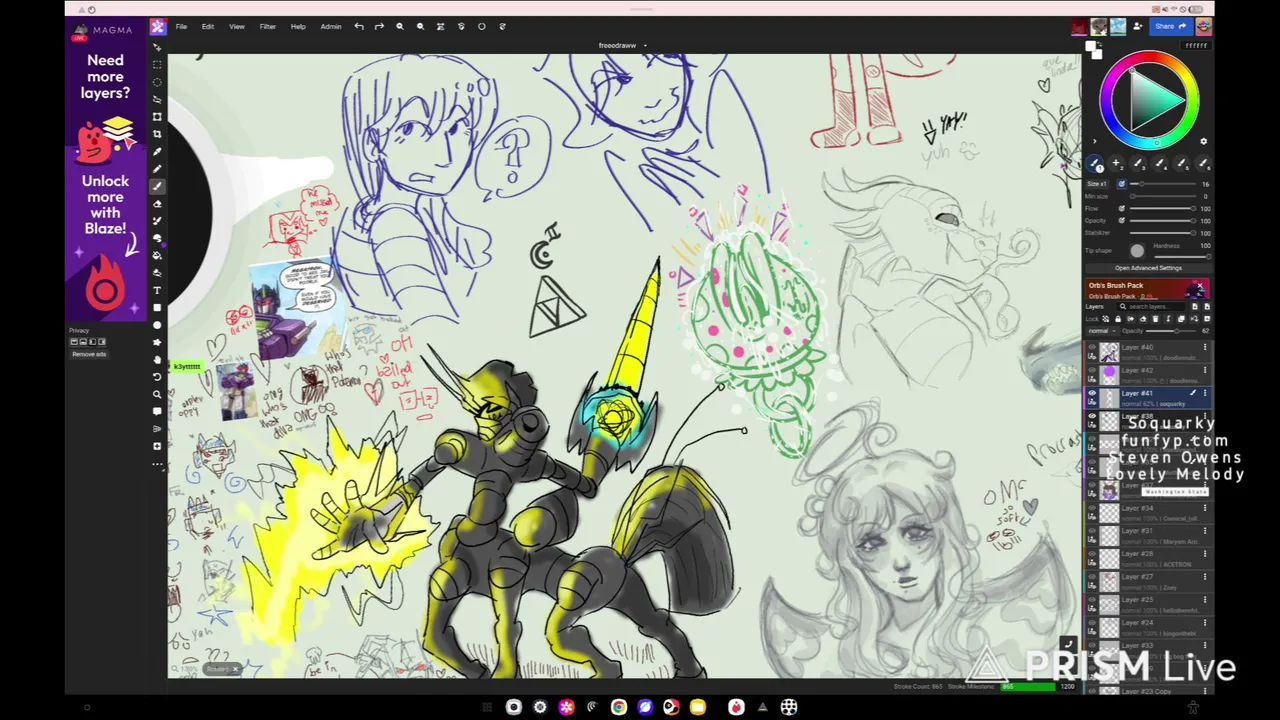
Task: Click the blue Share button
Action: (1169, 26)
